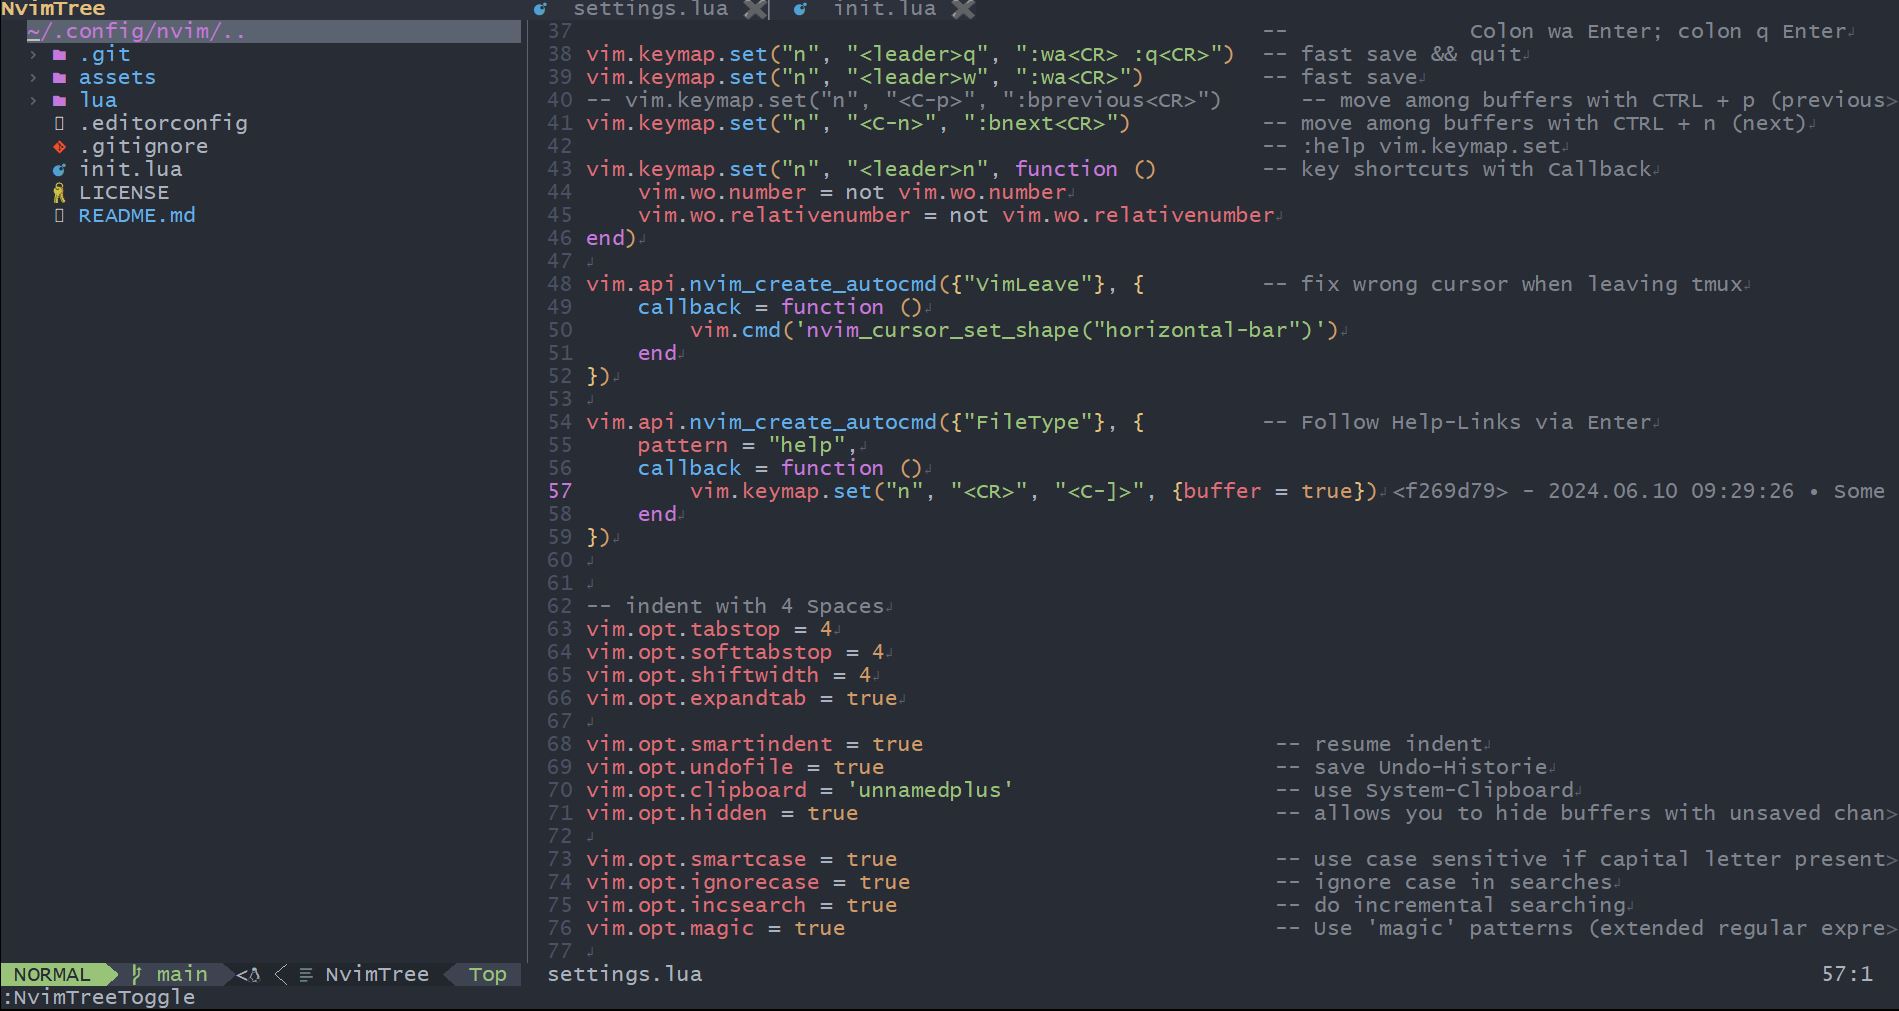Expand the .git folder chevron
Viewport: 1899px width, 1011px height.
[x=33, y=55]
